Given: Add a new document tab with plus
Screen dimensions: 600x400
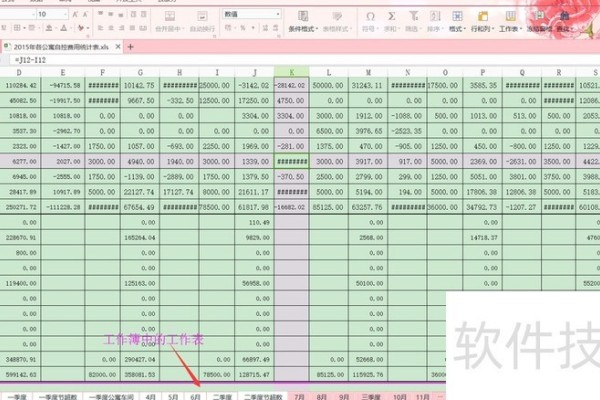Looking at the screenshot, I should pos(130,47).
